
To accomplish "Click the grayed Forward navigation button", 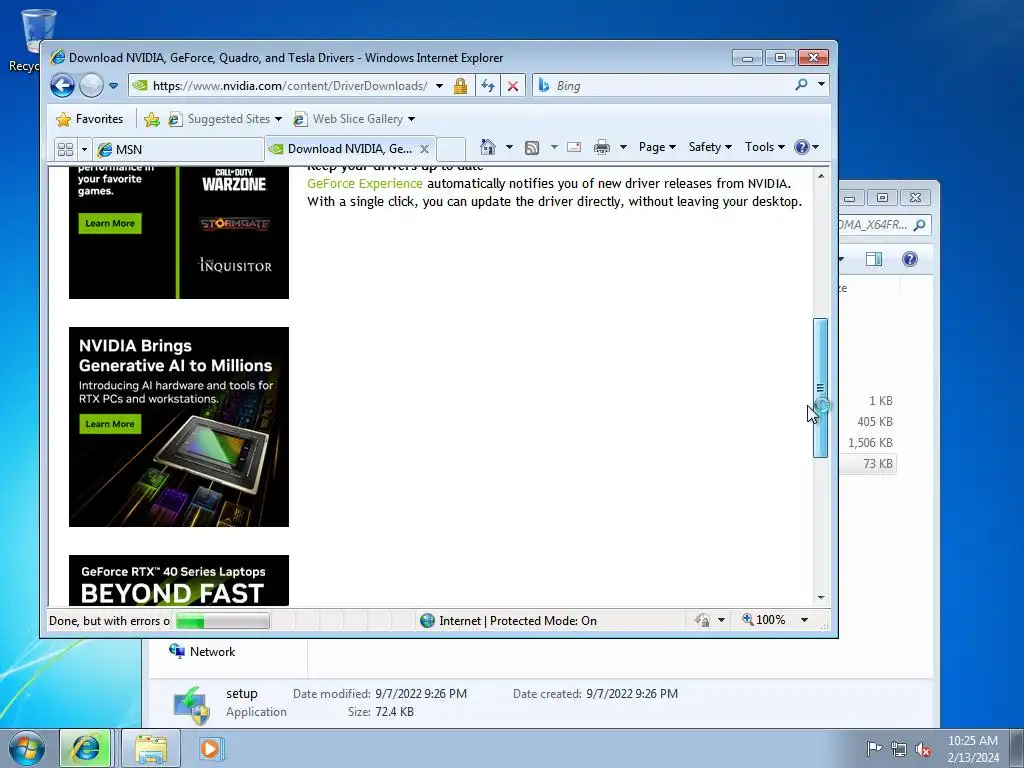I will (91, 86).
